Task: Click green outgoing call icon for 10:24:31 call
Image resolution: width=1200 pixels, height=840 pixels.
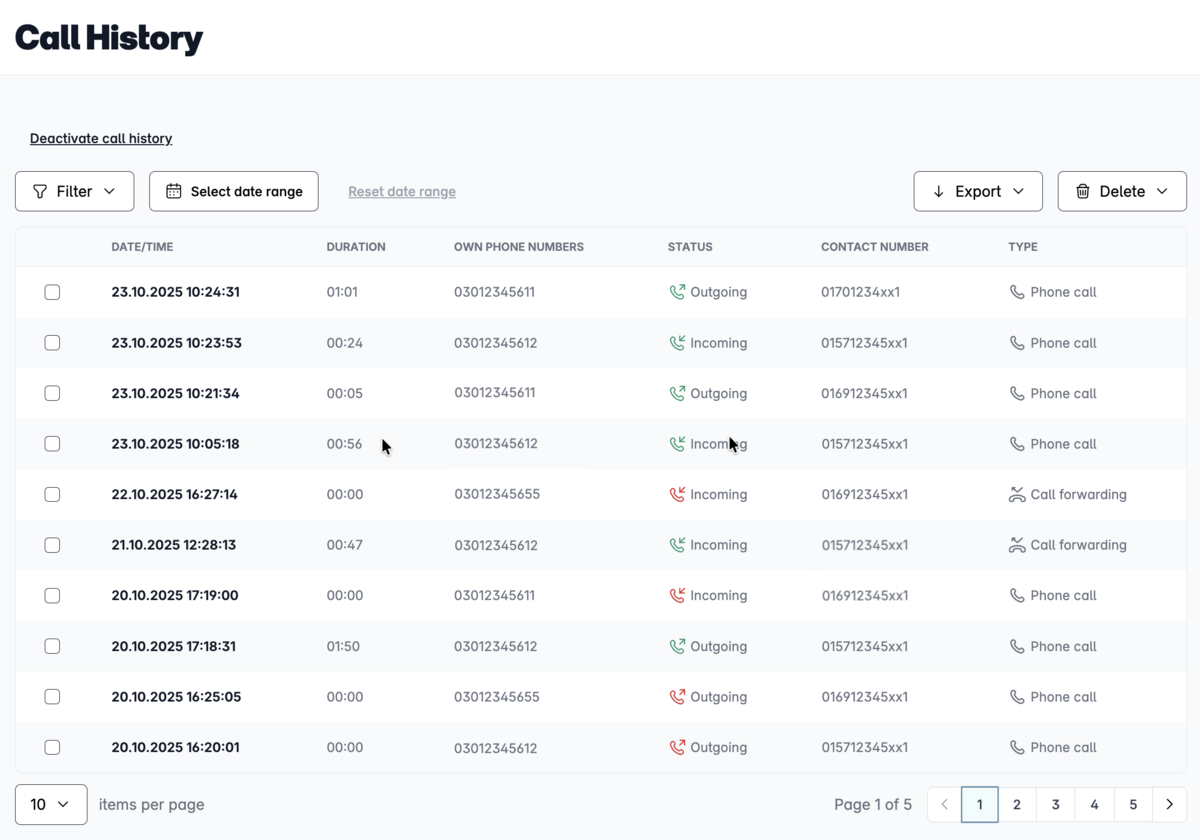Action: 677,292
